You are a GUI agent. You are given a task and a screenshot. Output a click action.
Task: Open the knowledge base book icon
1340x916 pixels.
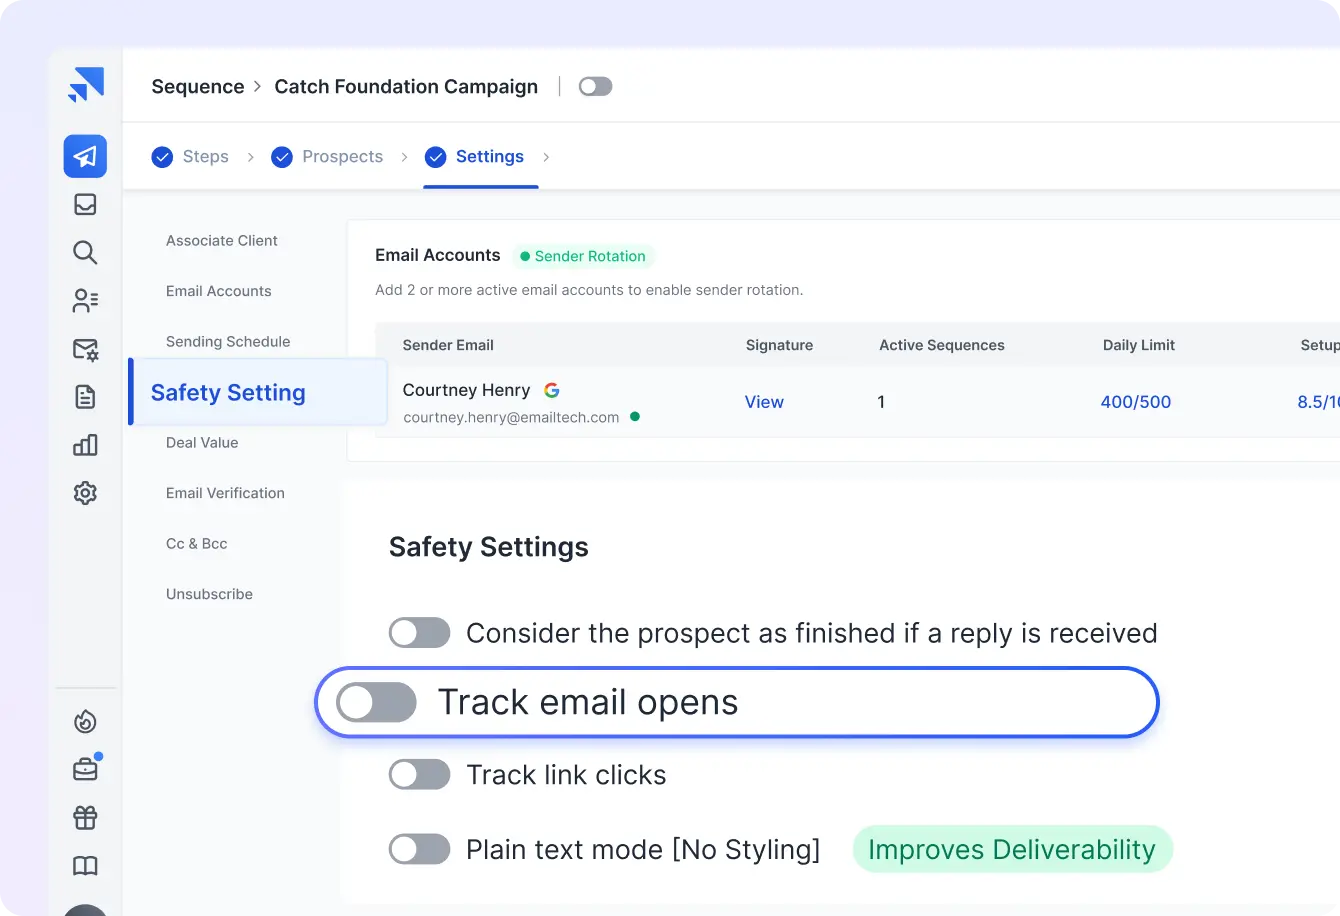[85, 866]
